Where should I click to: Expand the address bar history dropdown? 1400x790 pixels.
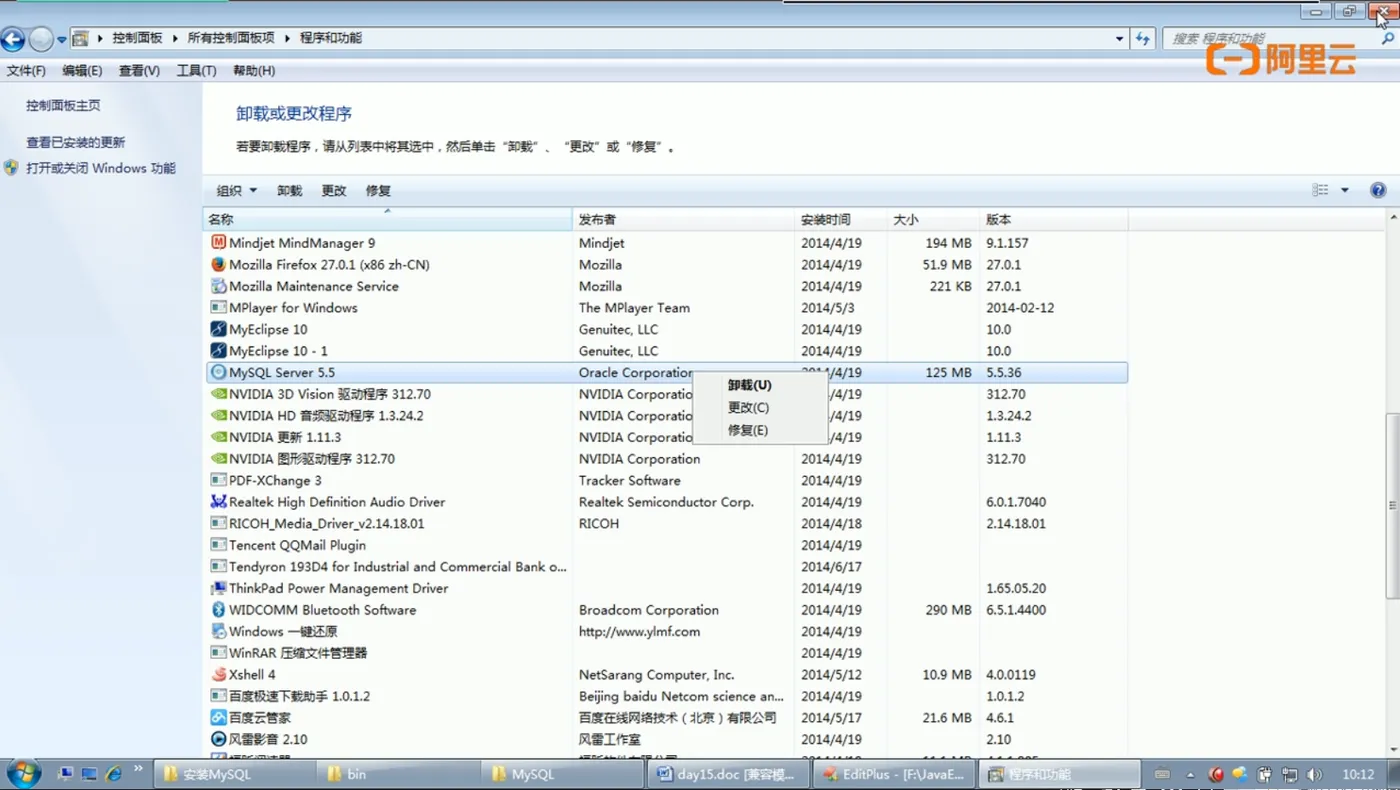(1119, 38)
